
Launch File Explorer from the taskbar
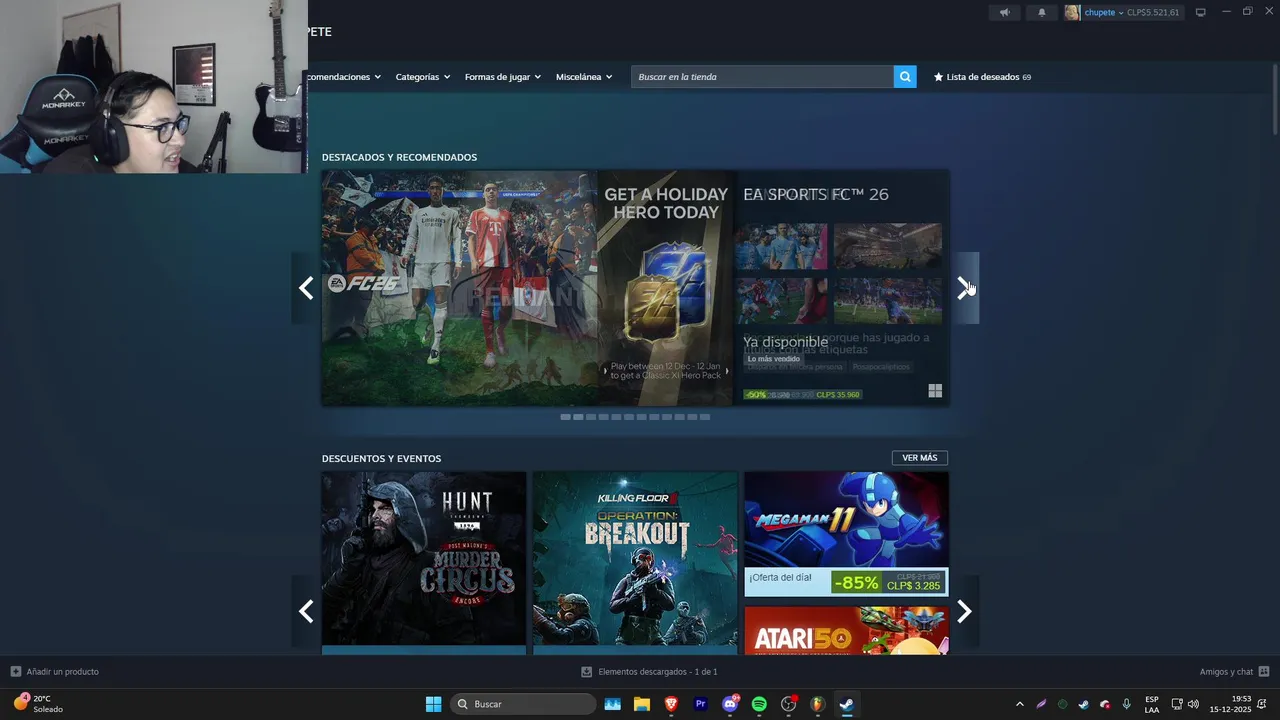pyautogui.click(x=642, y=704)
